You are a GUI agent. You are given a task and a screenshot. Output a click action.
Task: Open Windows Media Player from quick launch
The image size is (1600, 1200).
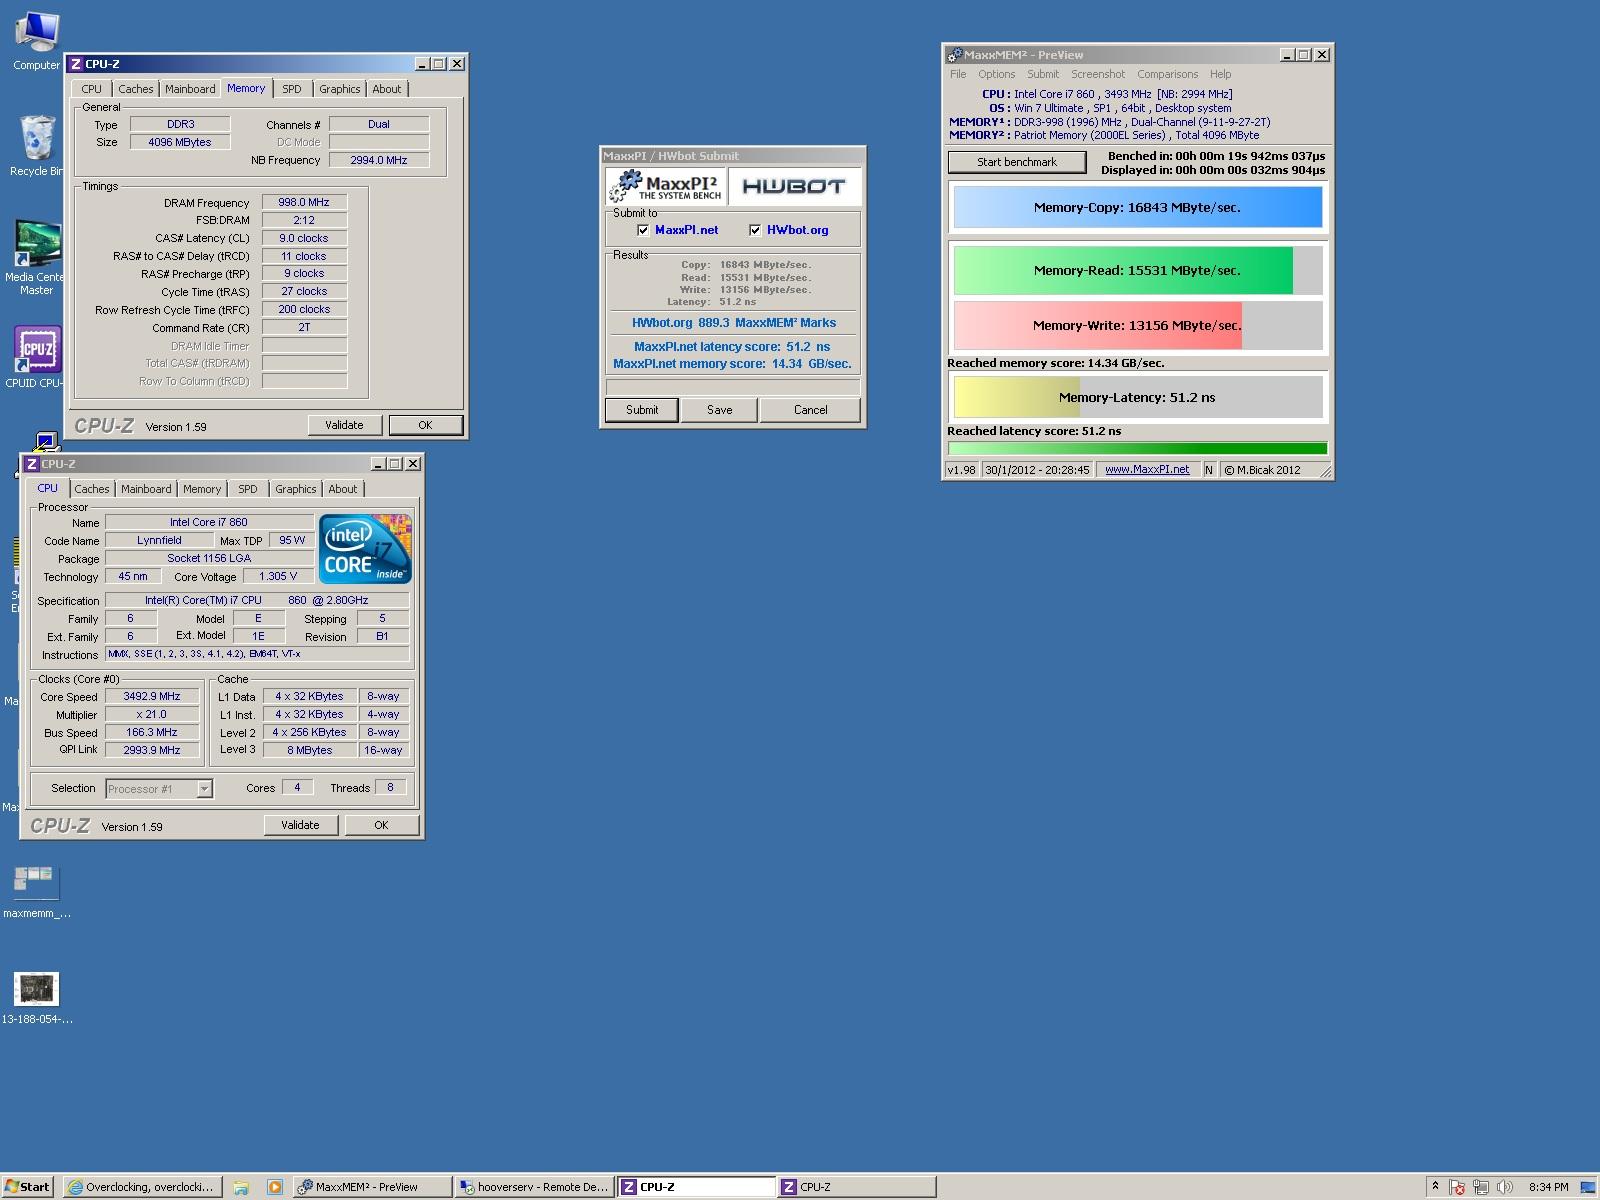coord(274,1187)
